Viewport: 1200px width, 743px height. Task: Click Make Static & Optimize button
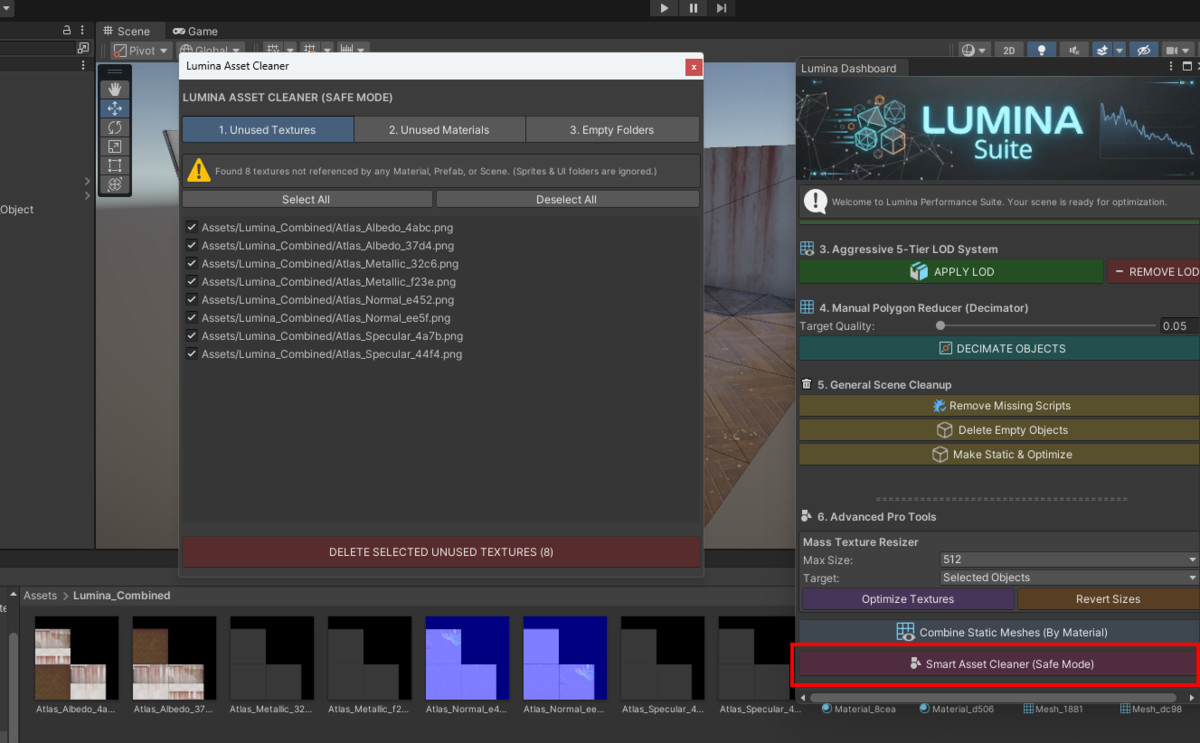click(999, 454)
